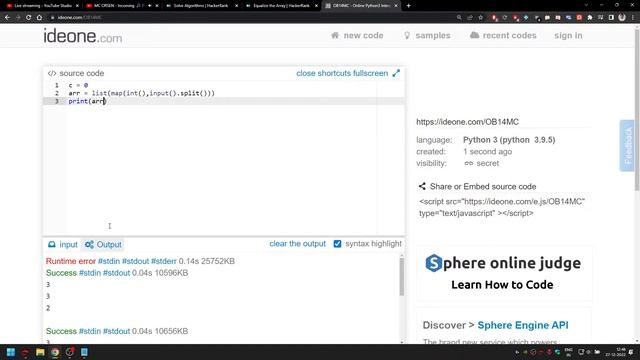The height and width of the screenshot is (360, 640).
Task: Click the #stderr link of Runtime error
Action: [164, 261]
